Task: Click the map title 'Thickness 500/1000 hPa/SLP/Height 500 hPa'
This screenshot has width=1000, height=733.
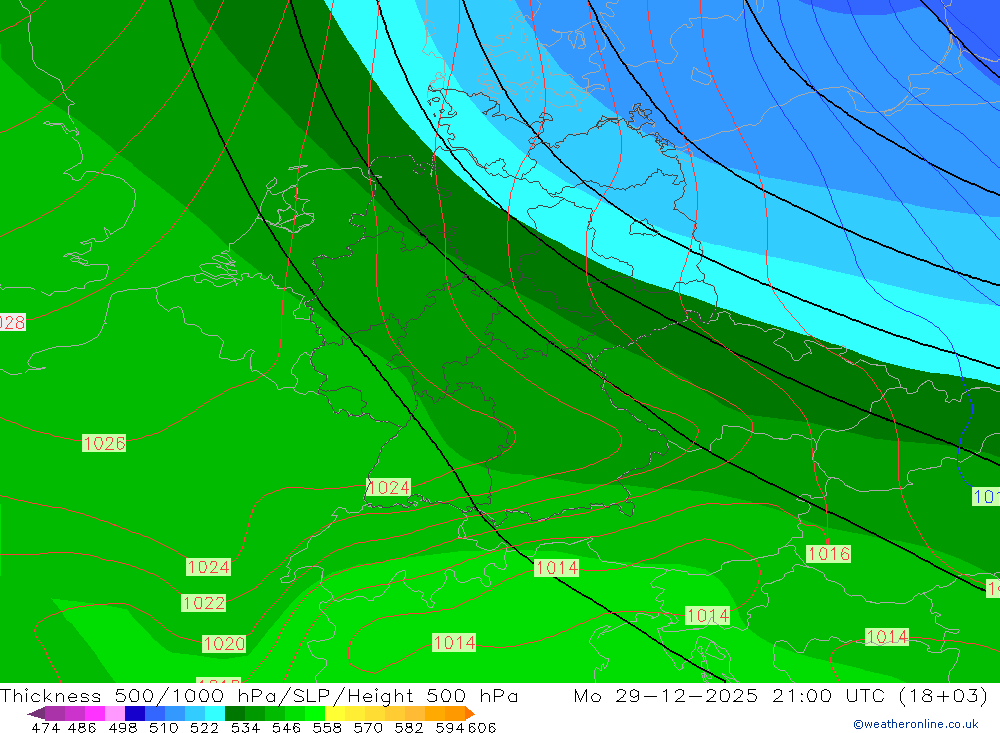Action: click(x=259, y=695)
